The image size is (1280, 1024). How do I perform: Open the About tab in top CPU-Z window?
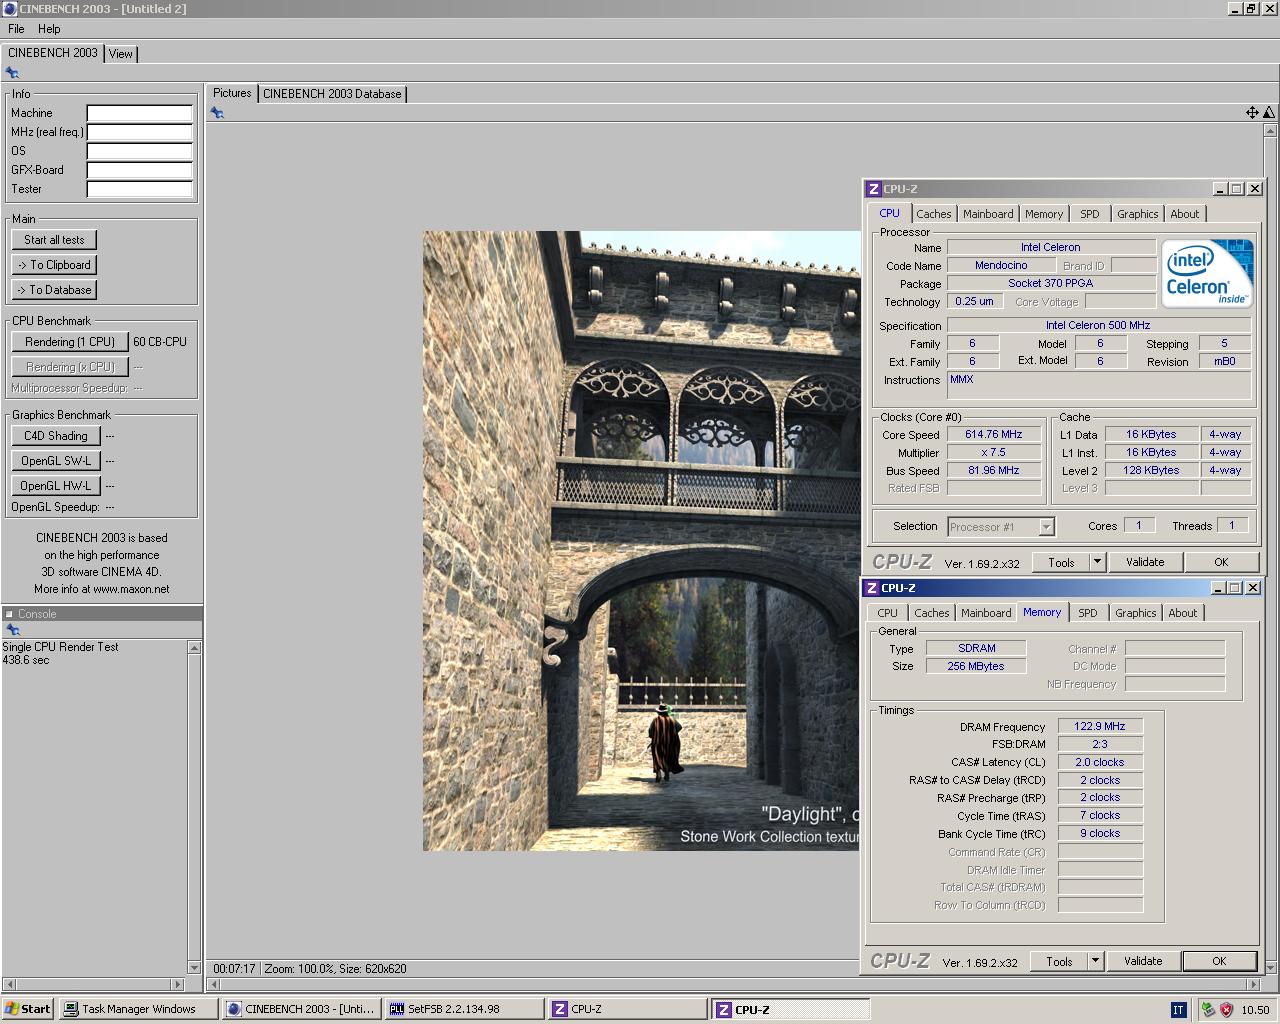(1185, 214)
